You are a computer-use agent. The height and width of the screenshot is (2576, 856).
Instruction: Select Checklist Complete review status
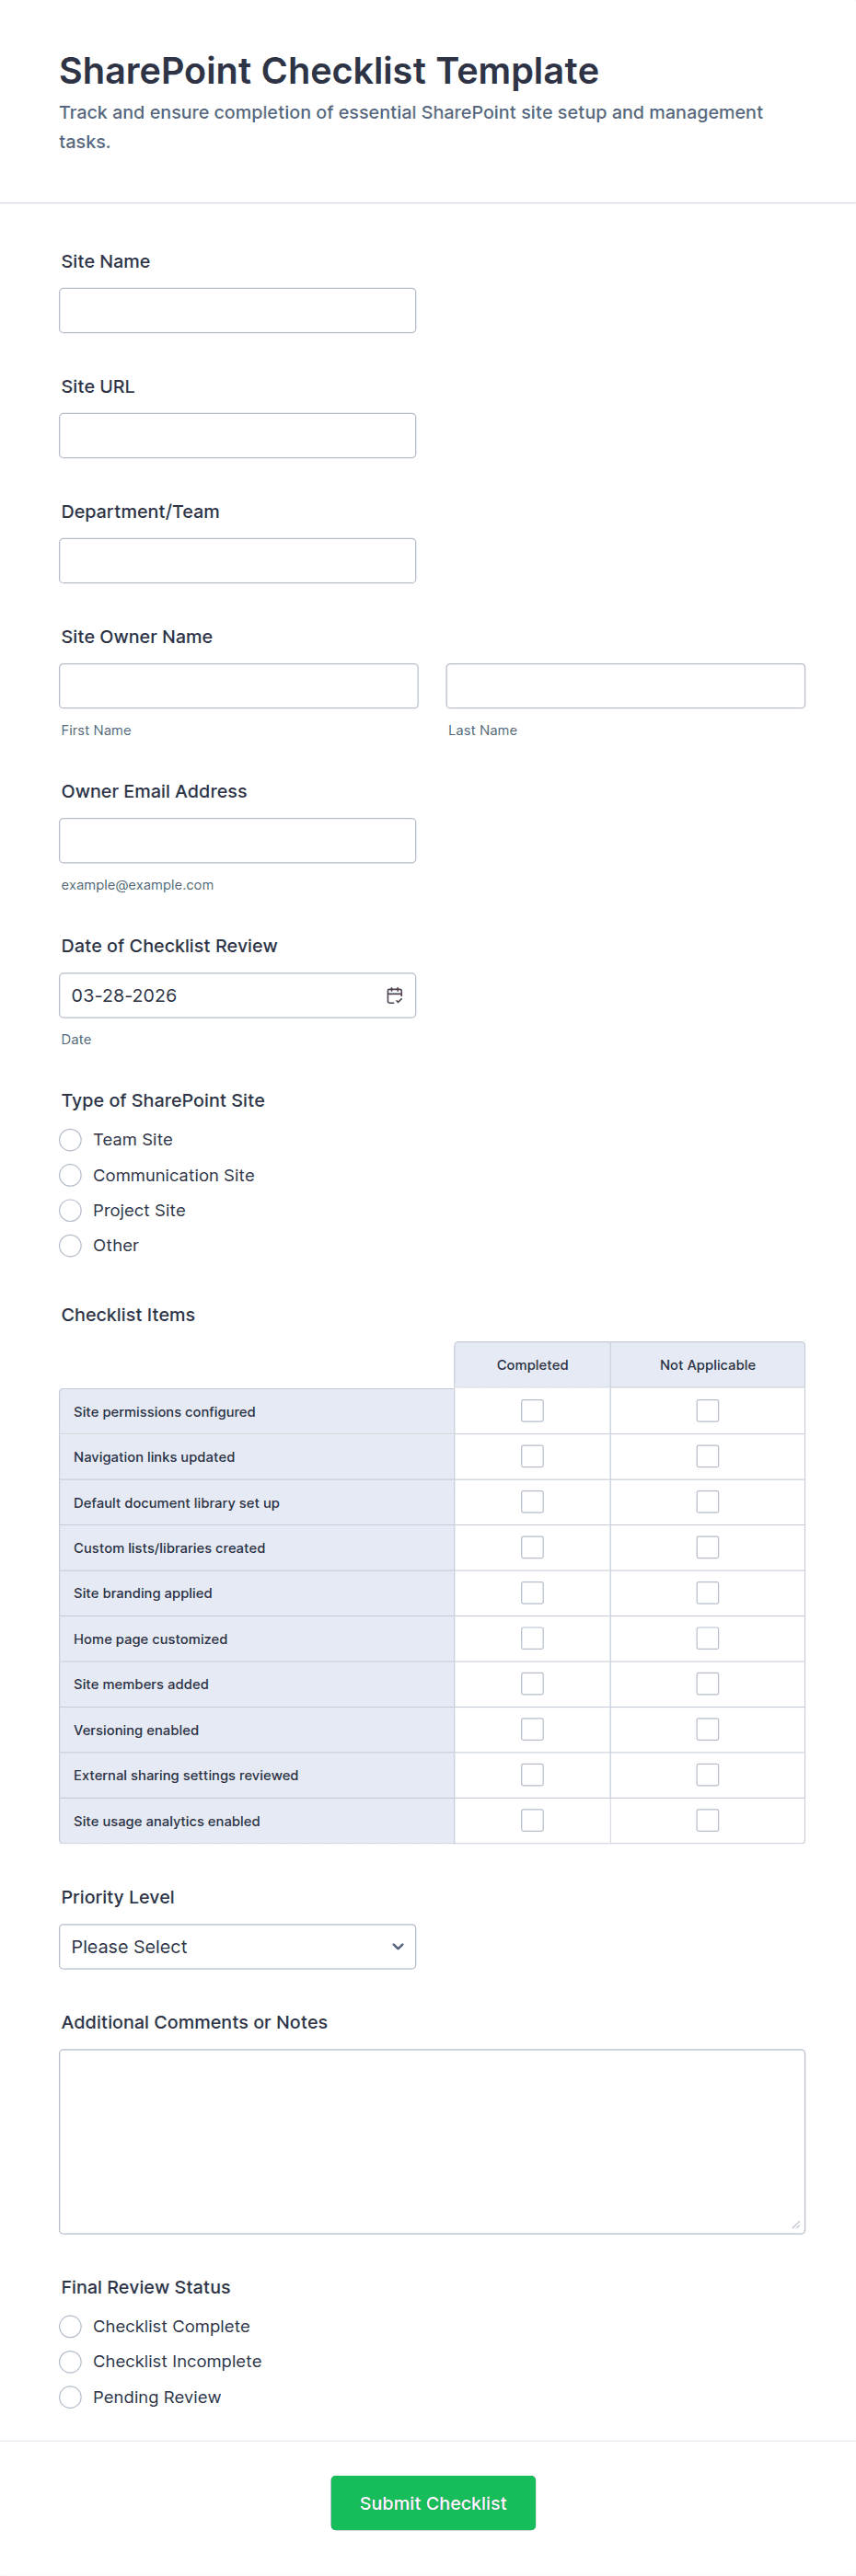[x=71, y=2326]
